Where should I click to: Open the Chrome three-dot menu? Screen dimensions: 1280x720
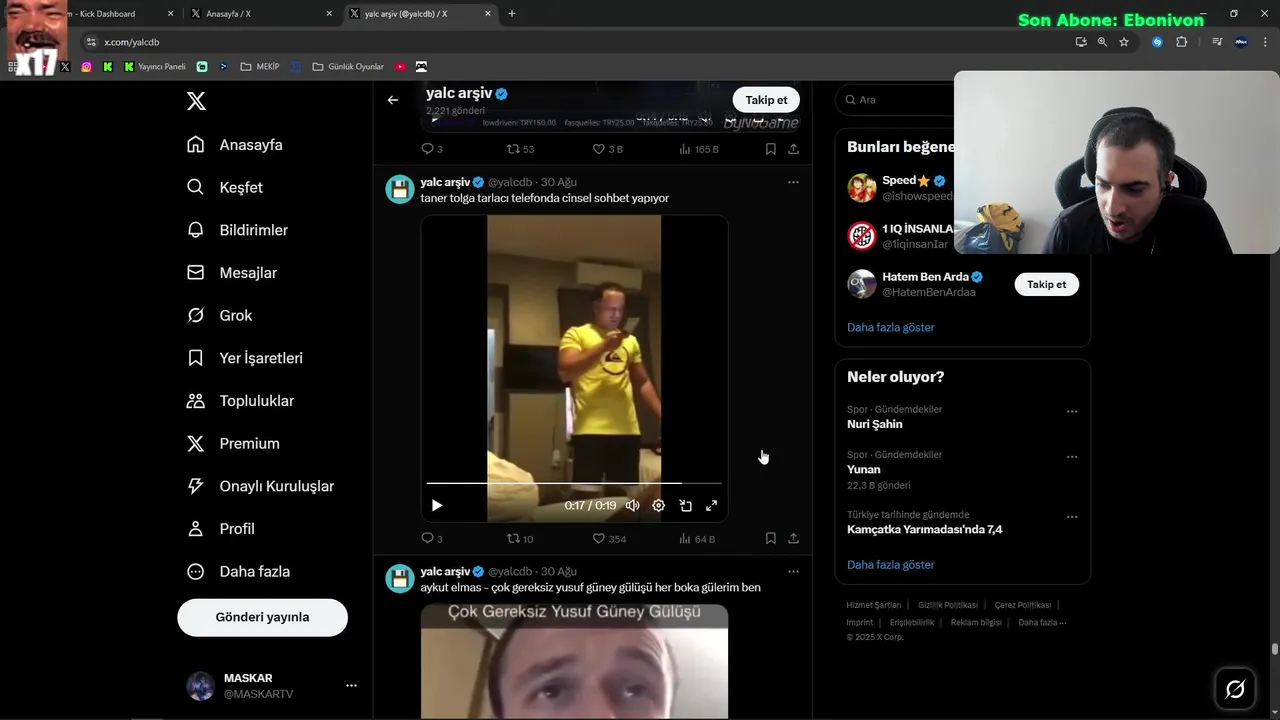1266,42
